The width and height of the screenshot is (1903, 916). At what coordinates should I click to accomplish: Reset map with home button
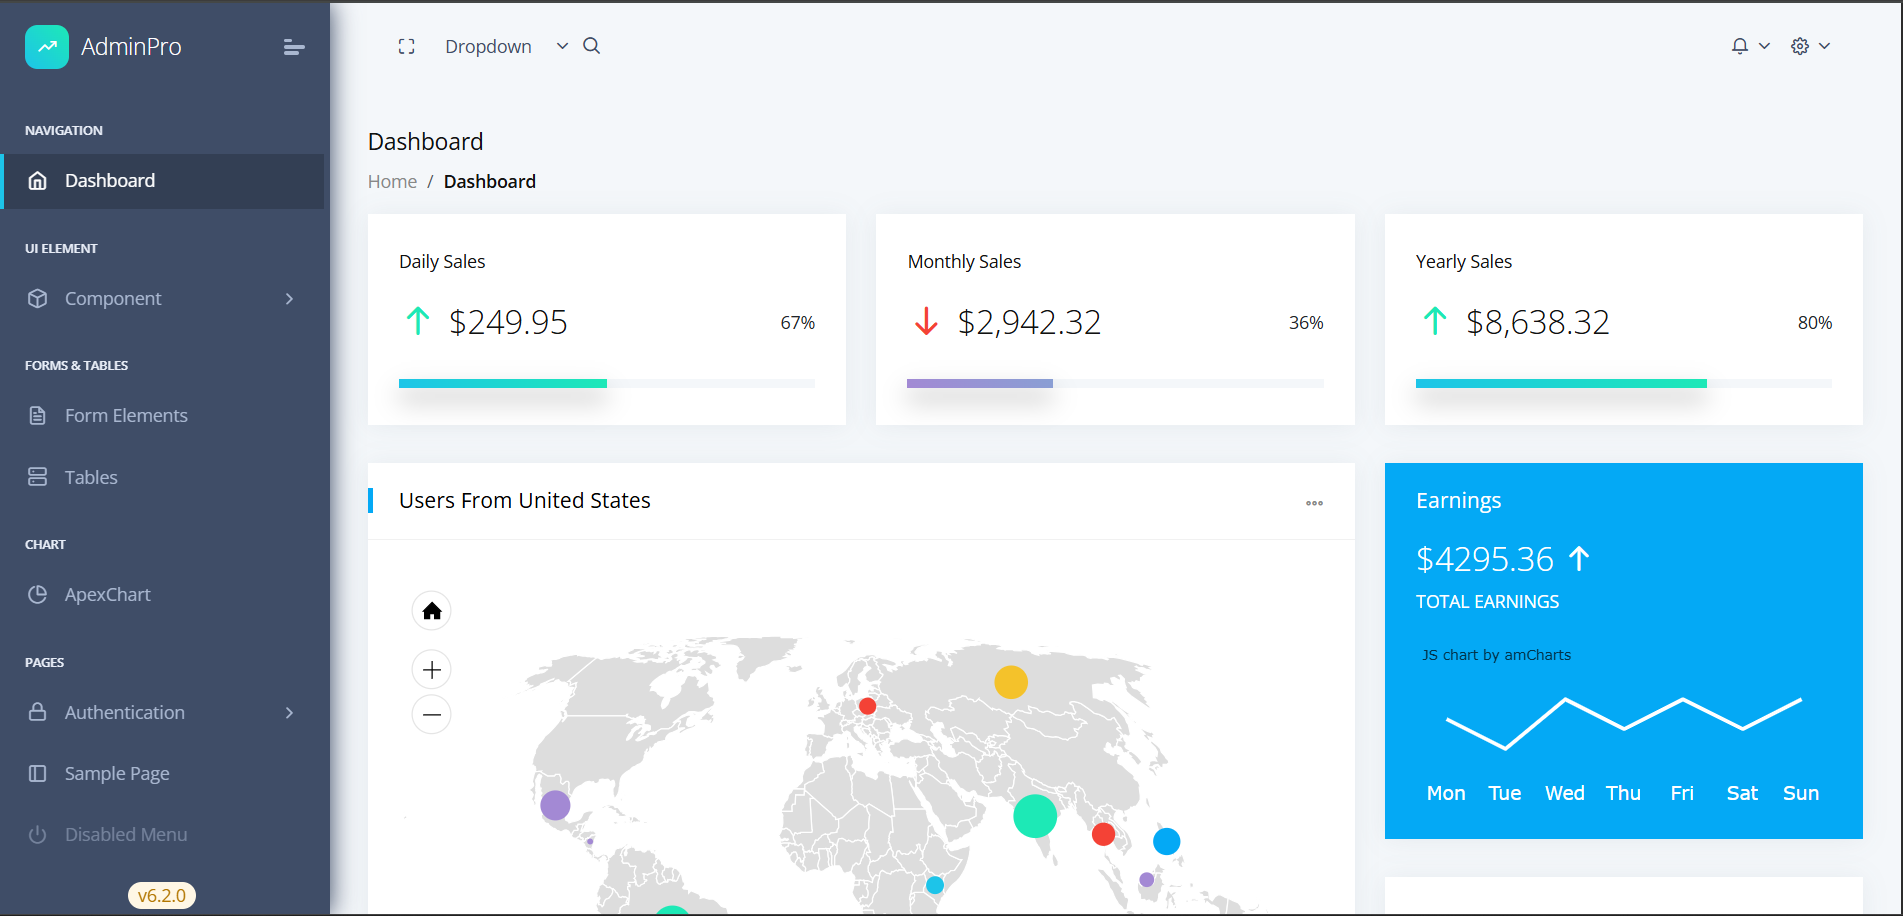(x=432, y=611)
